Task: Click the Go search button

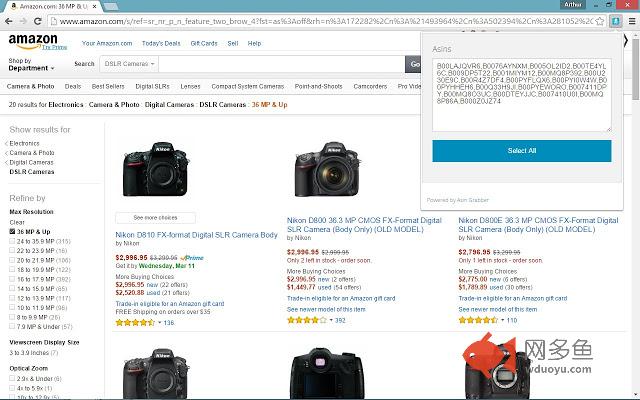Action: click(x=413, y=64)
